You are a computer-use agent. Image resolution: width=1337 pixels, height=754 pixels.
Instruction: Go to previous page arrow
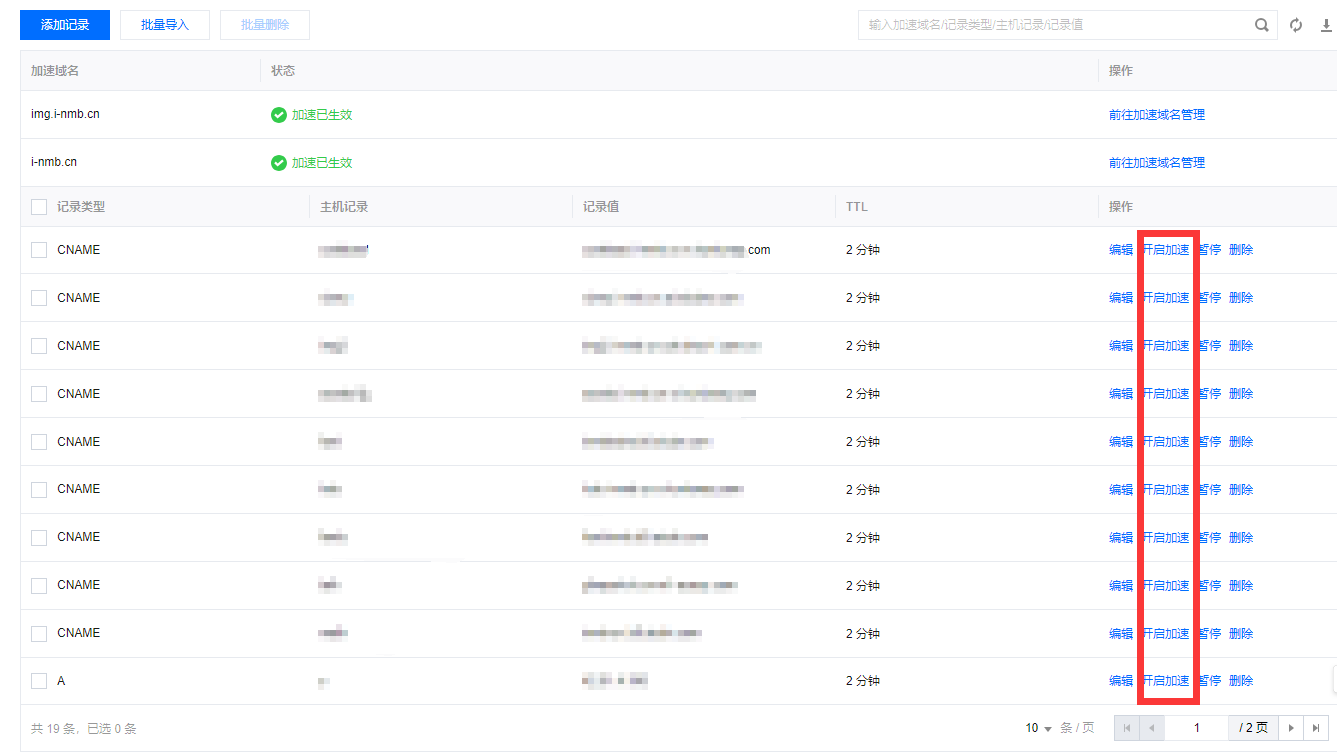point(1151,728)
